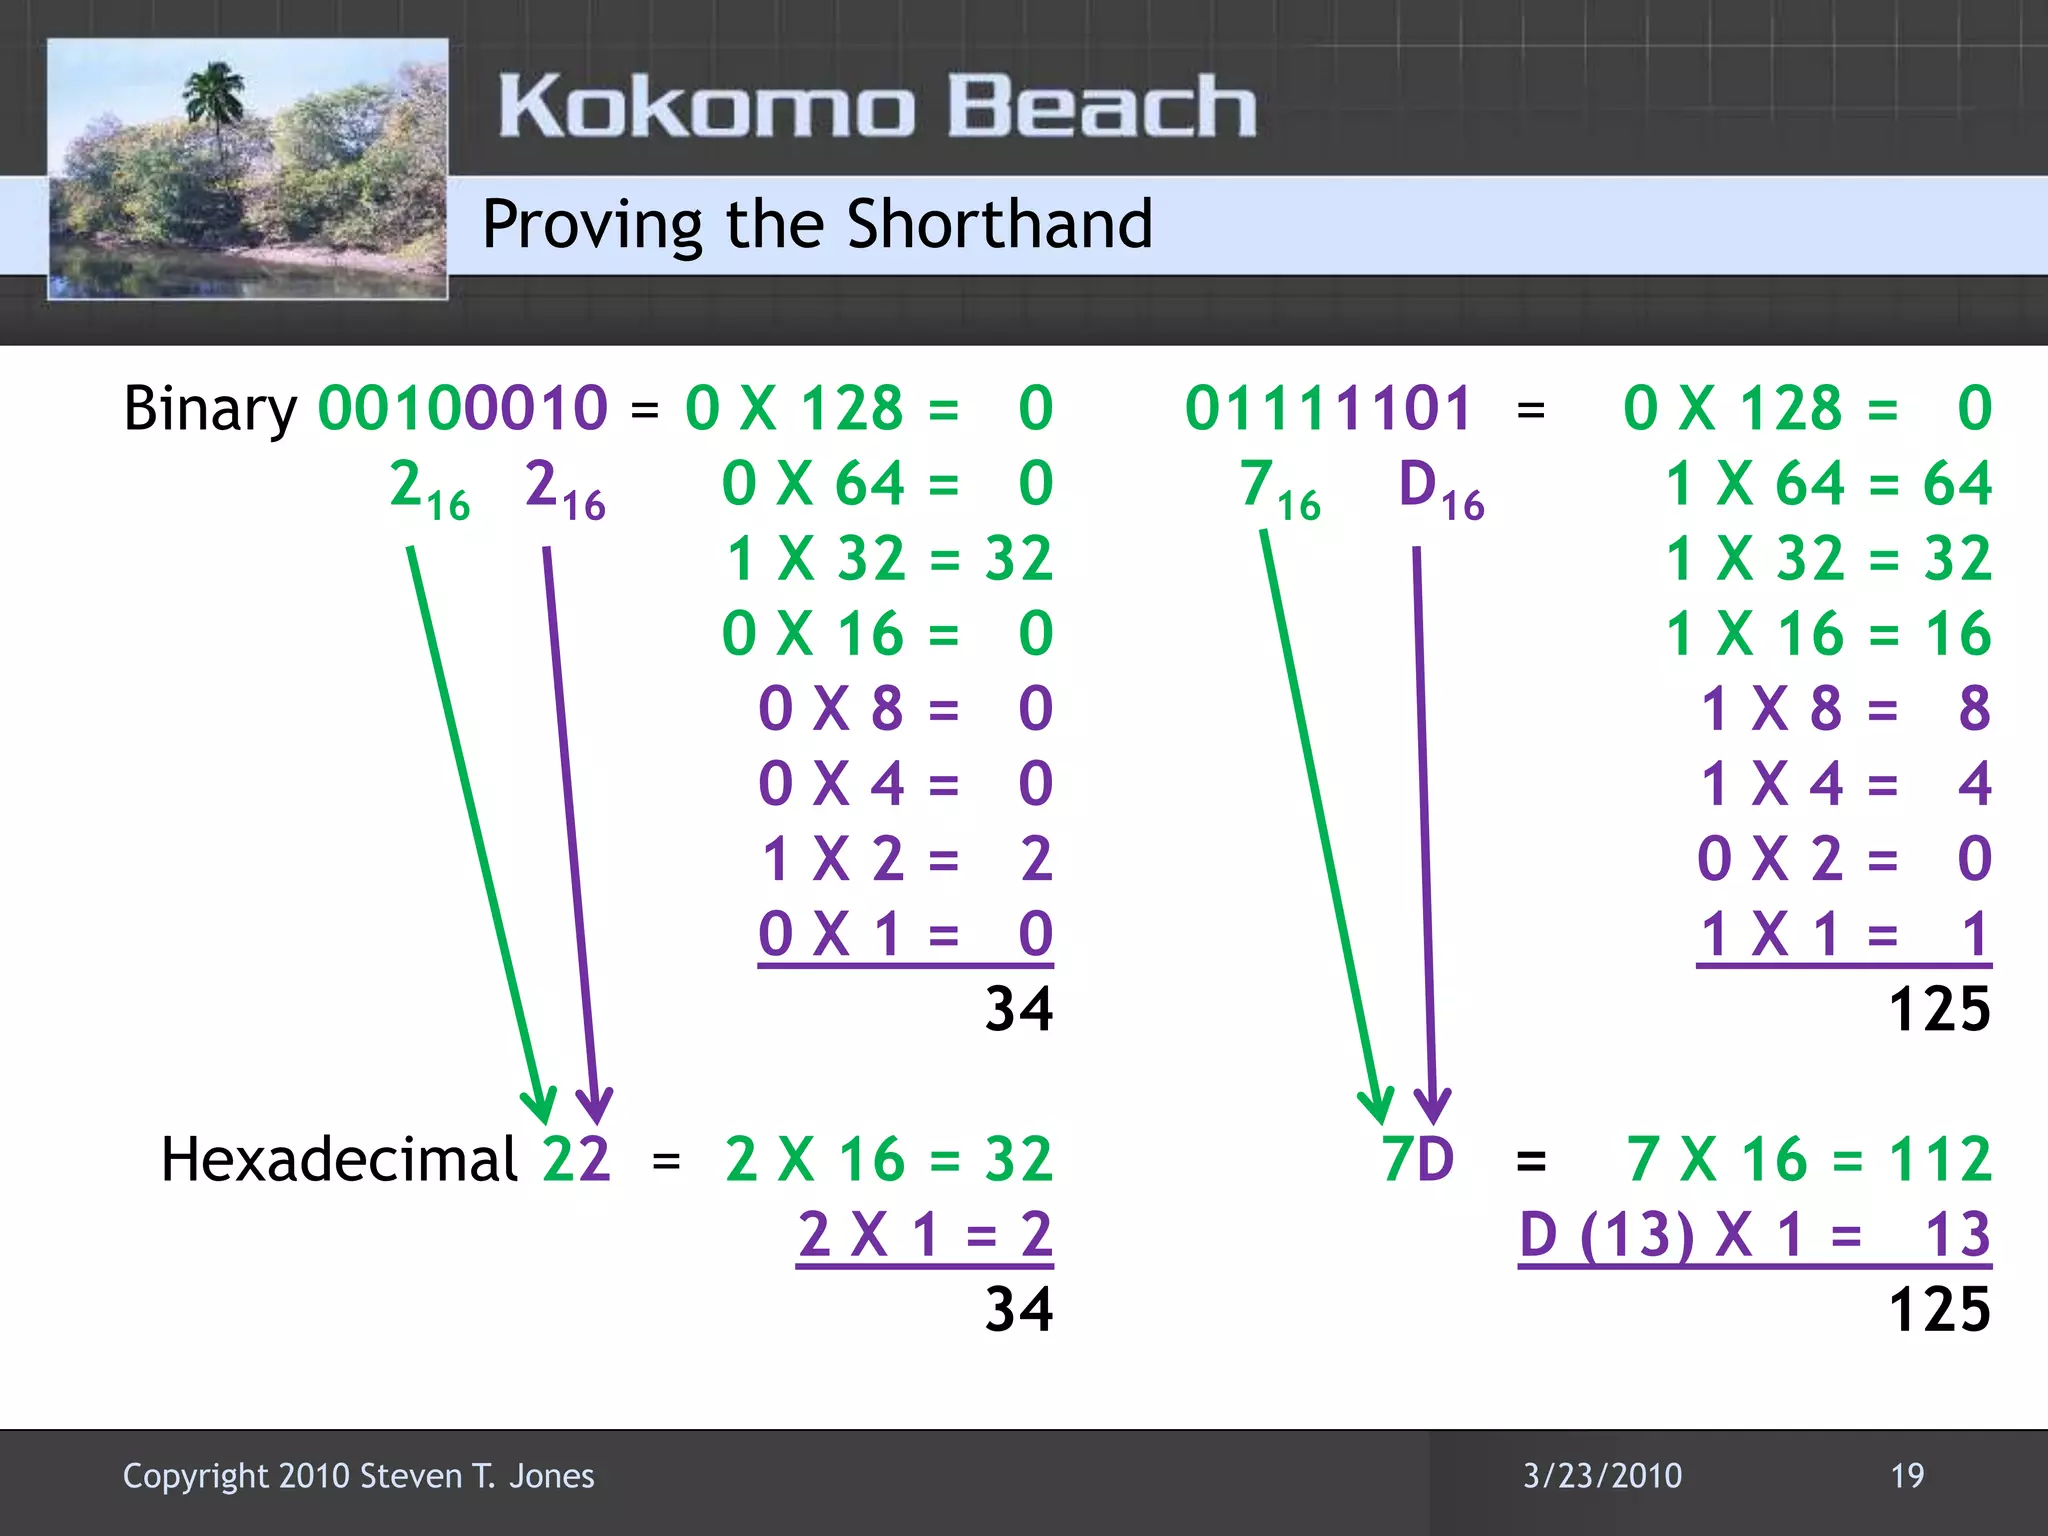Click the line '0 X 16 = 0'
Screen dimensions: 2048x1536
887,634
